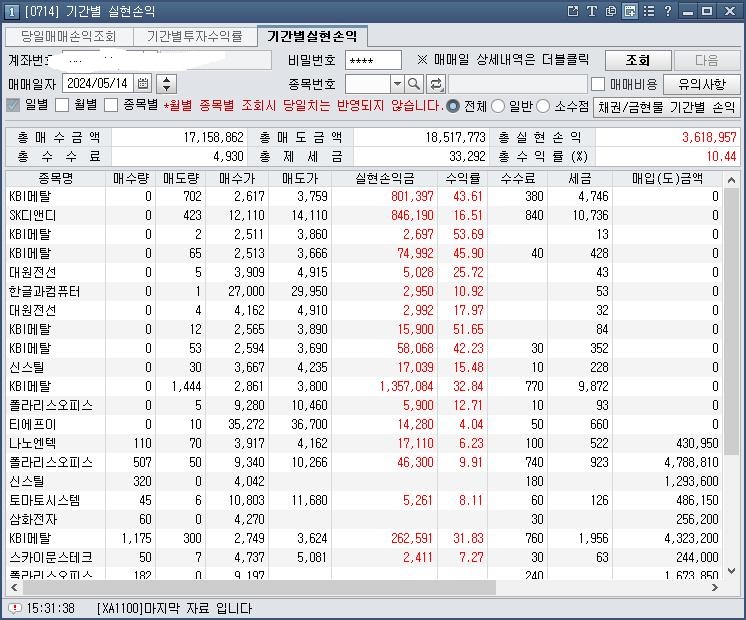The width and height of the screenshot is (746, 620).
Task: Click the stock search magnifier icon
Action: [416, 84]
